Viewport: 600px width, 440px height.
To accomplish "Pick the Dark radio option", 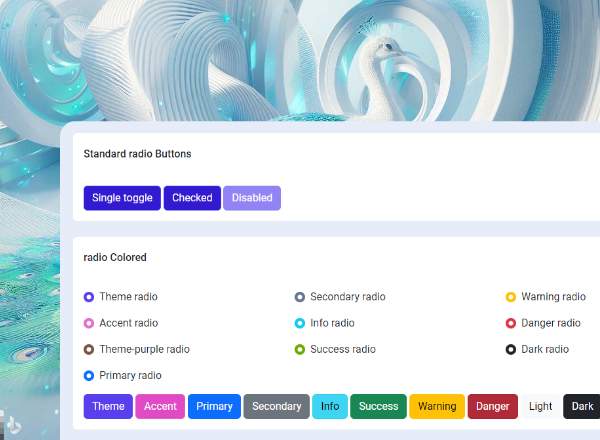I will [x=511, y=349].
